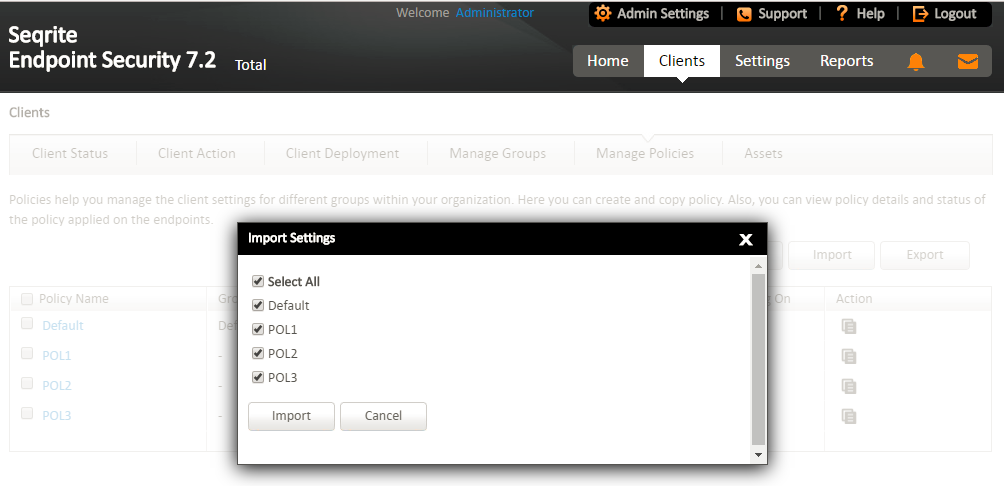Open the Administrator profile link
This screenshot has height=486, width=1004.
(494, 13)
